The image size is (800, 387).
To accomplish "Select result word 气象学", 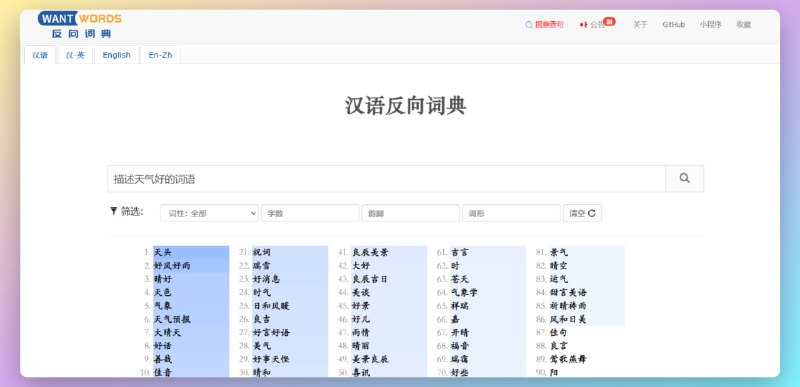I will 465,292.
